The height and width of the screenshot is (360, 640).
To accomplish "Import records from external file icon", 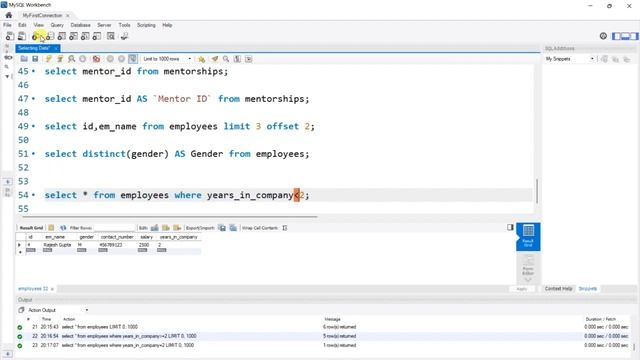I will click(233, 228).
